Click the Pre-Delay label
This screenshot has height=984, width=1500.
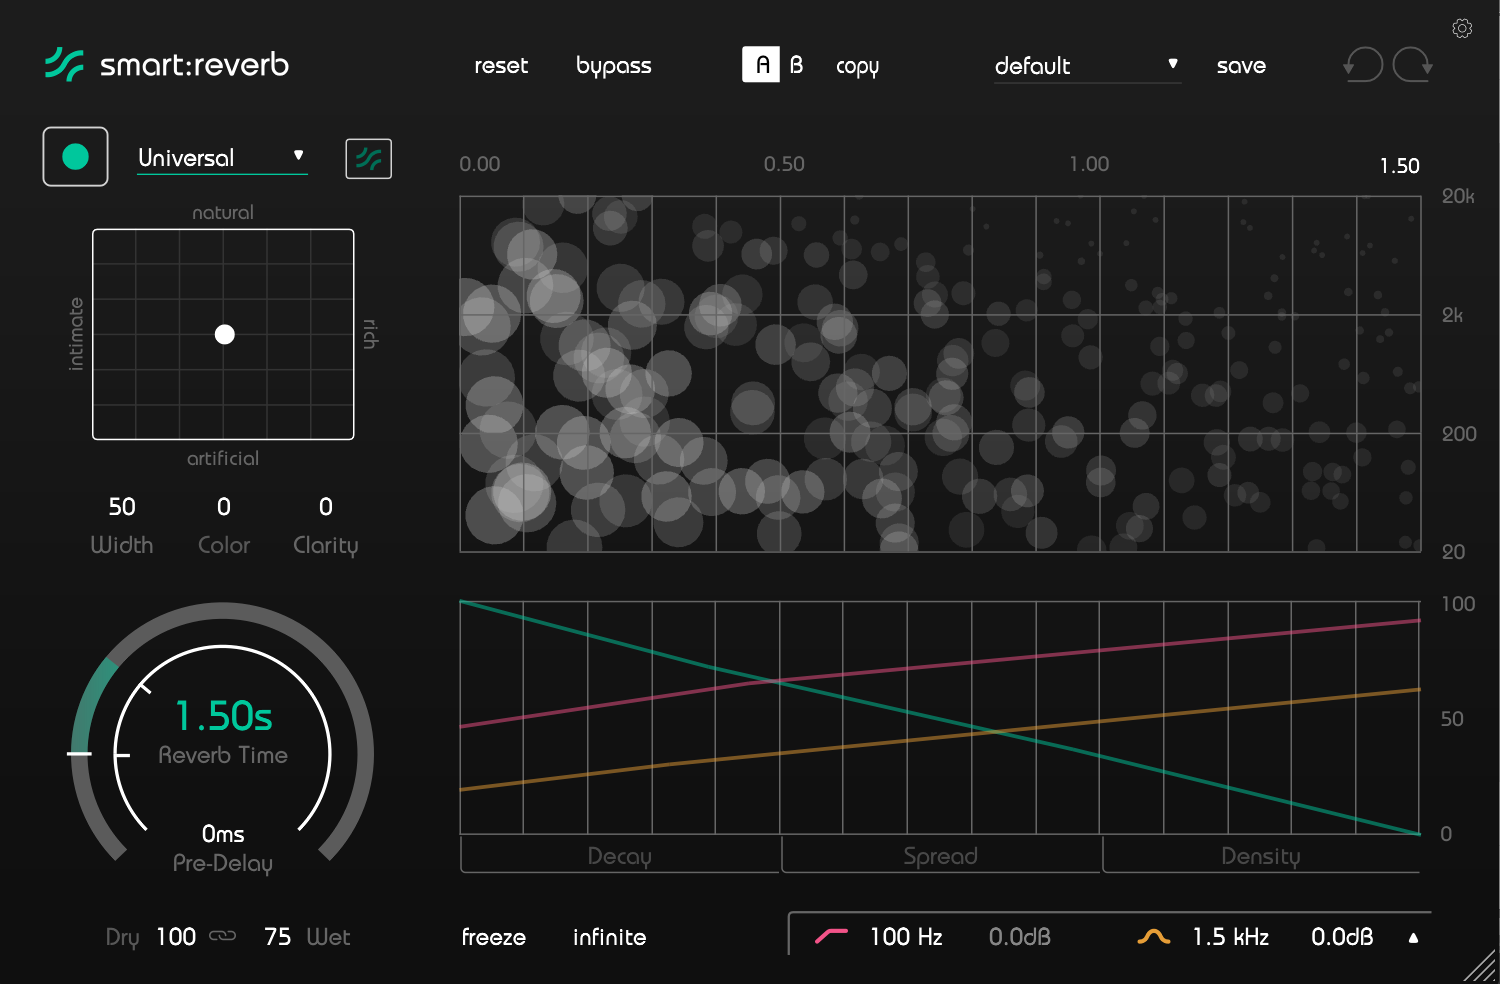point(223,864)
